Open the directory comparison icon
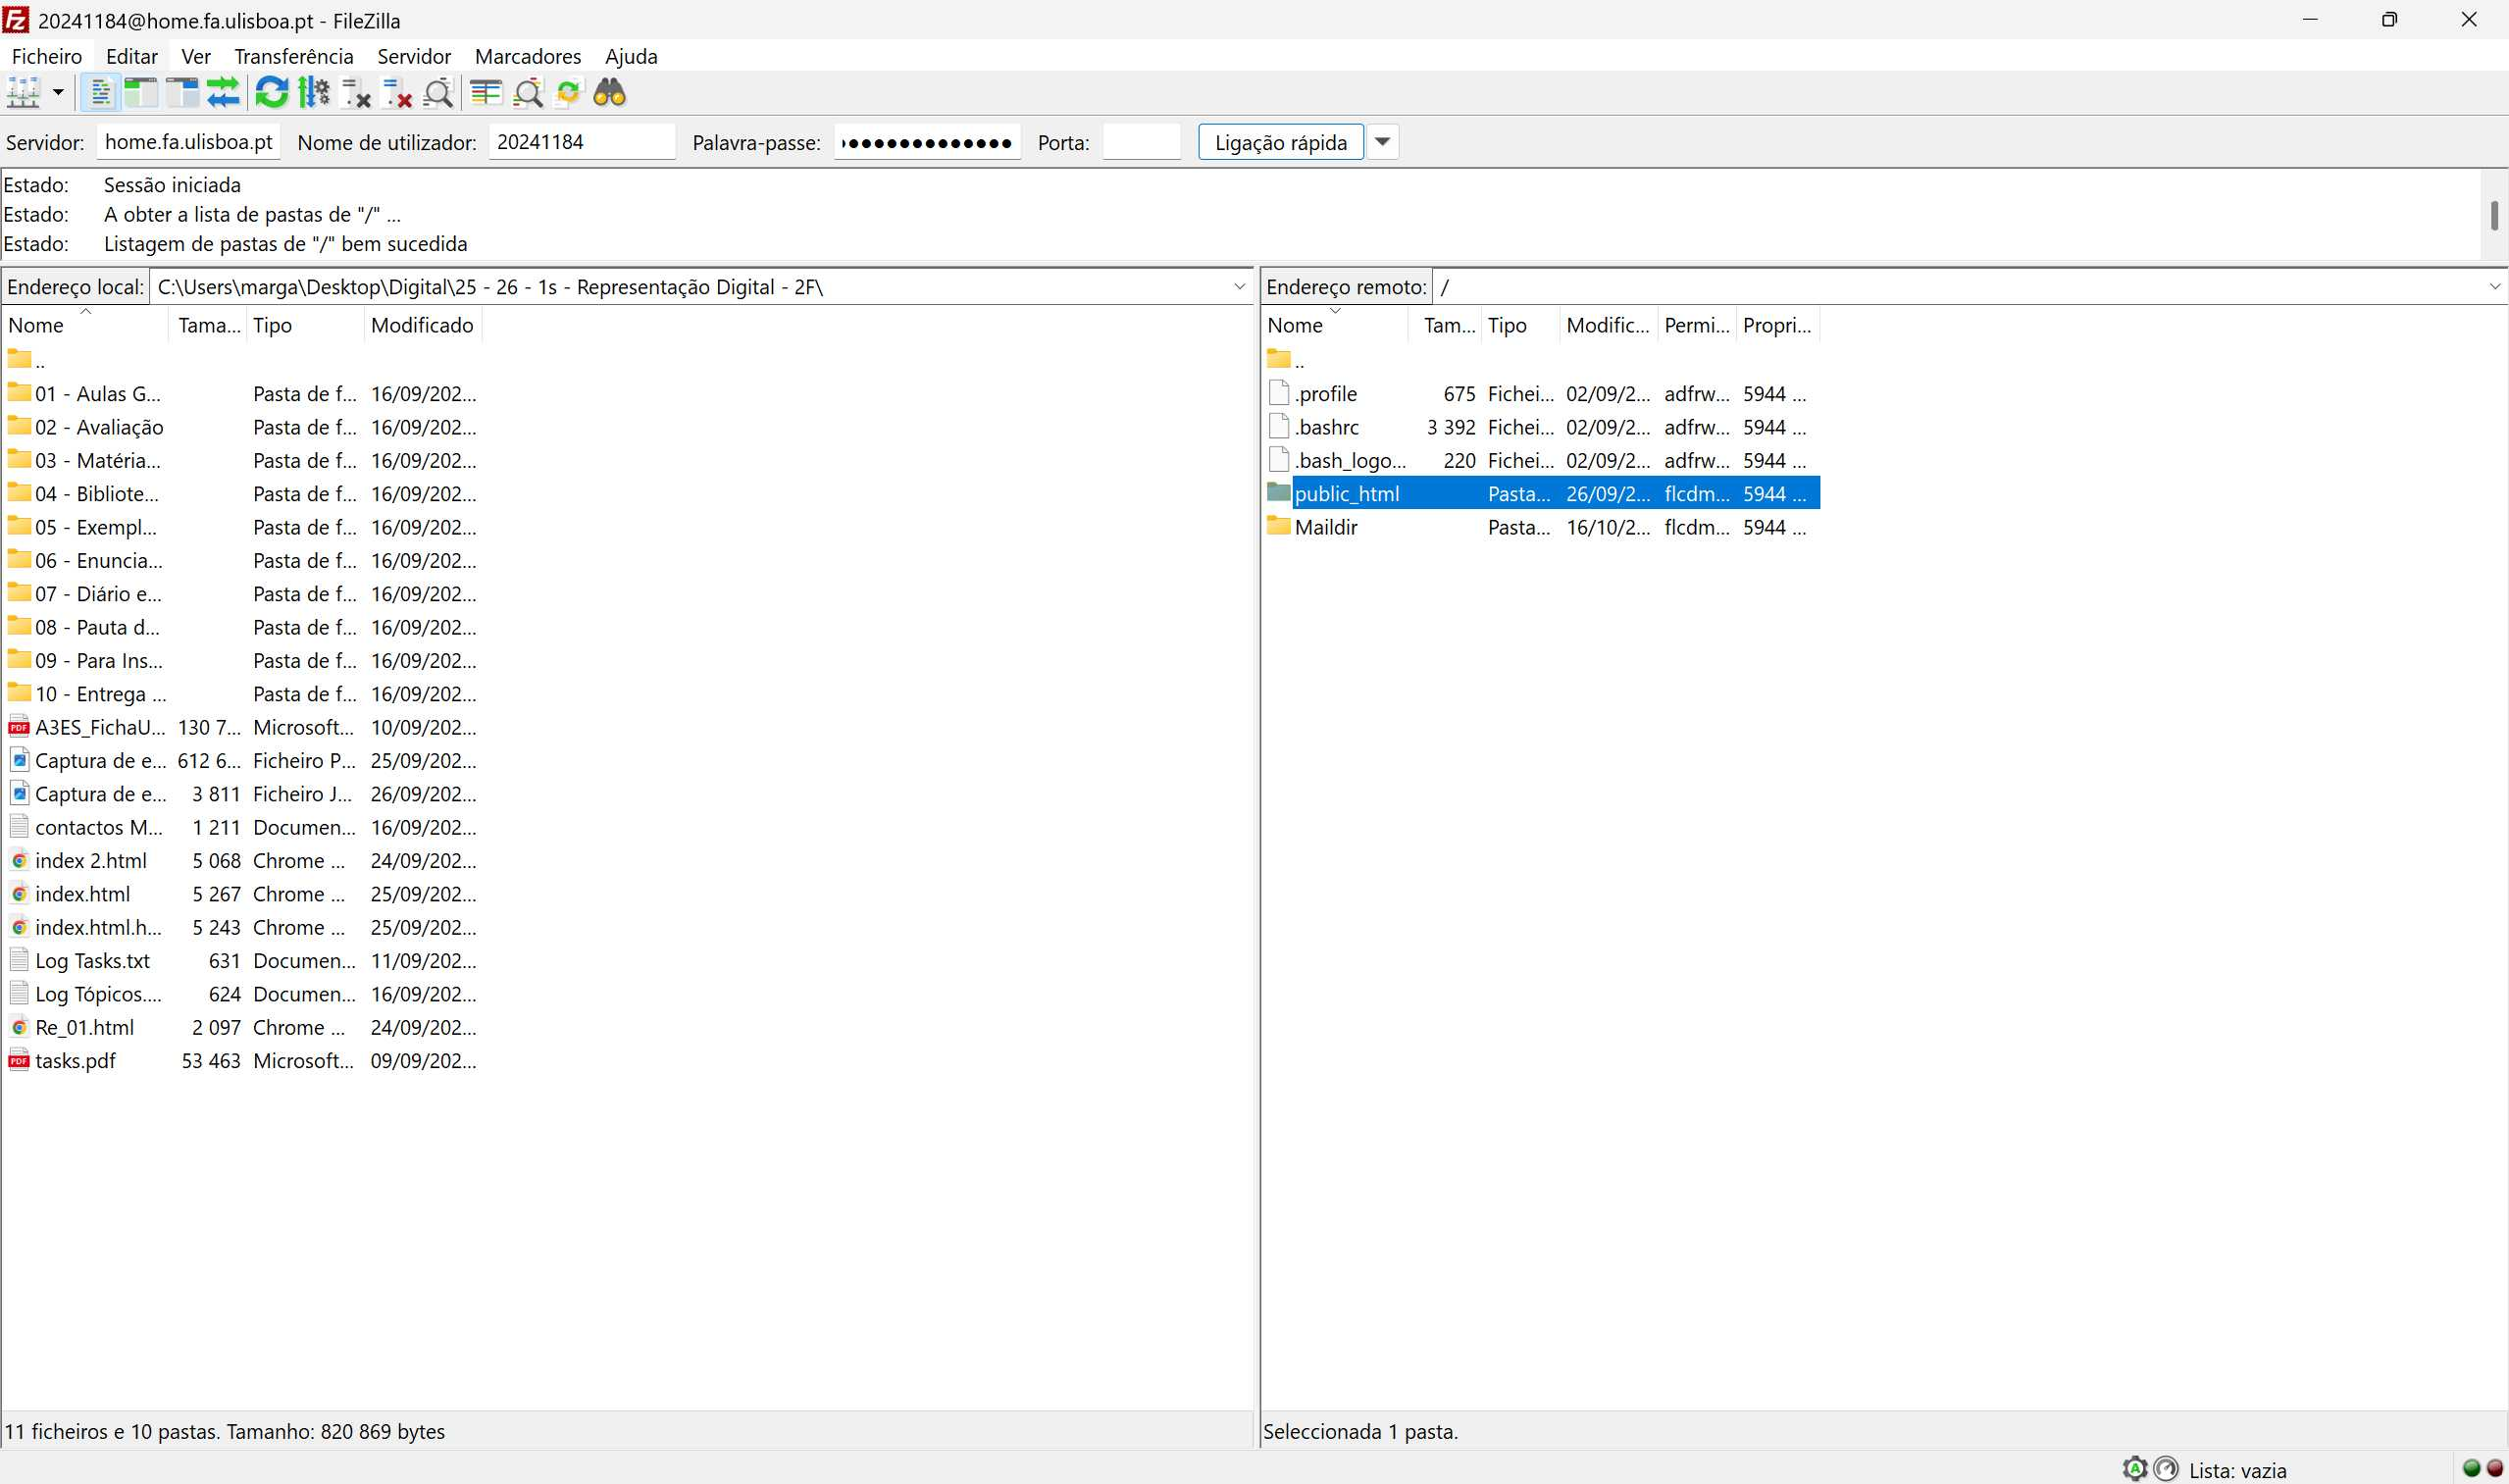The width and height of the screenshot is (2509, 1484). [527, 93]
